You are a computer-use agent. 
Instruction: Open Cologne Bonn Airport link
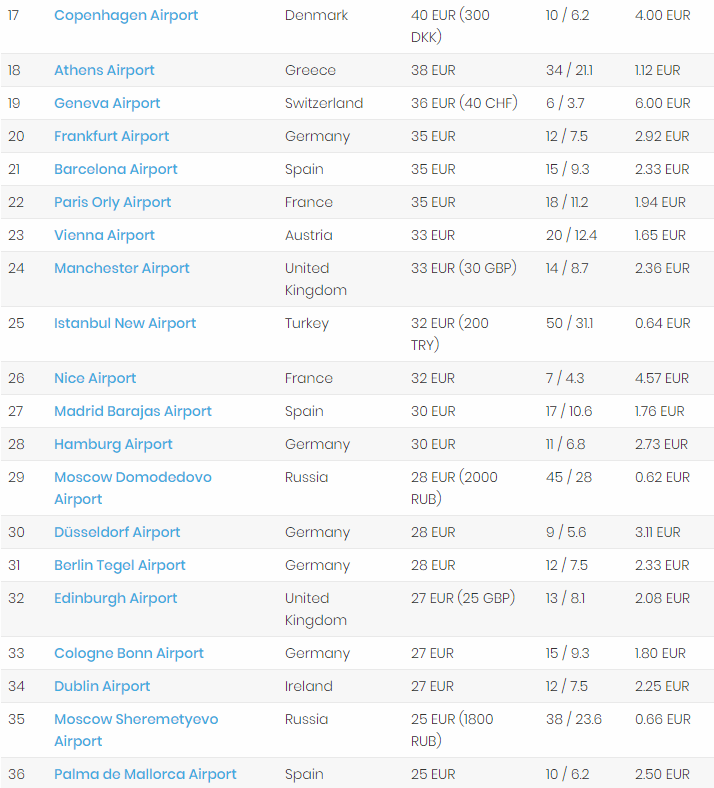pos(128,653)
